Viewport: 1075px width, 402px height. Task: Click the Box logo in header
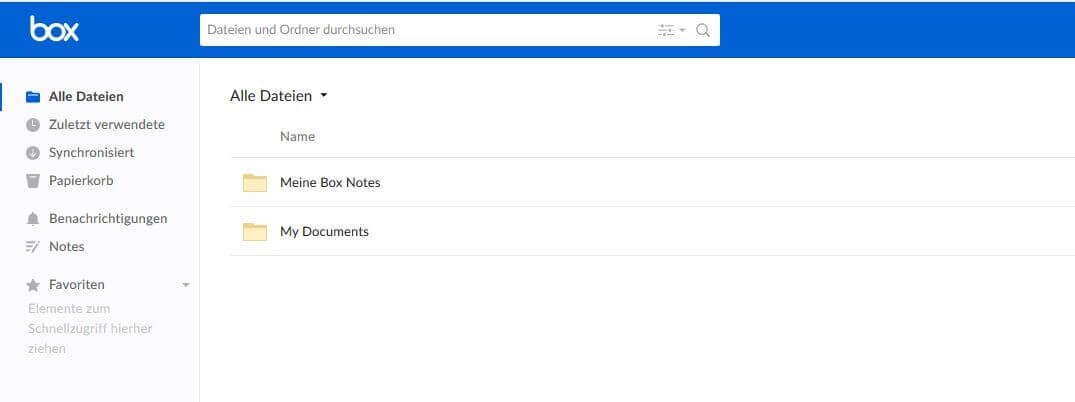54,30
